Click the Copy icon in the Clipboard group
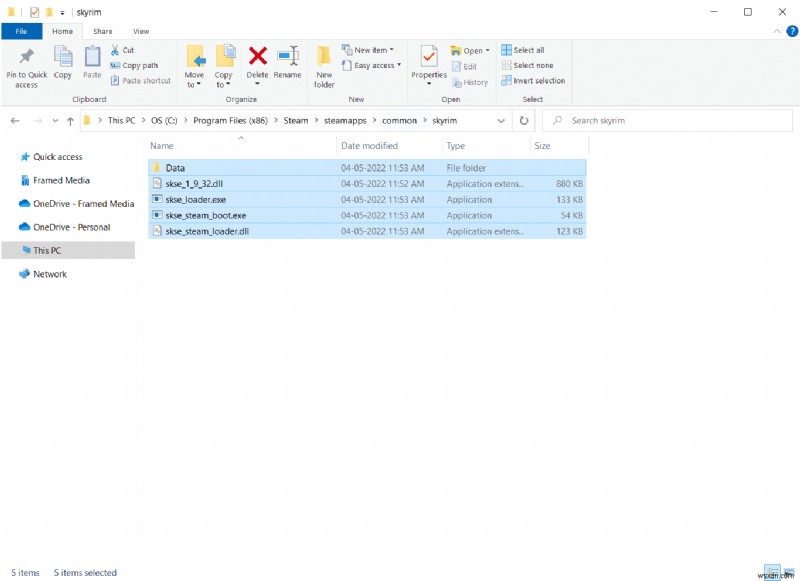The height and width of the screenshot is (581, 800). coord(63,60)
